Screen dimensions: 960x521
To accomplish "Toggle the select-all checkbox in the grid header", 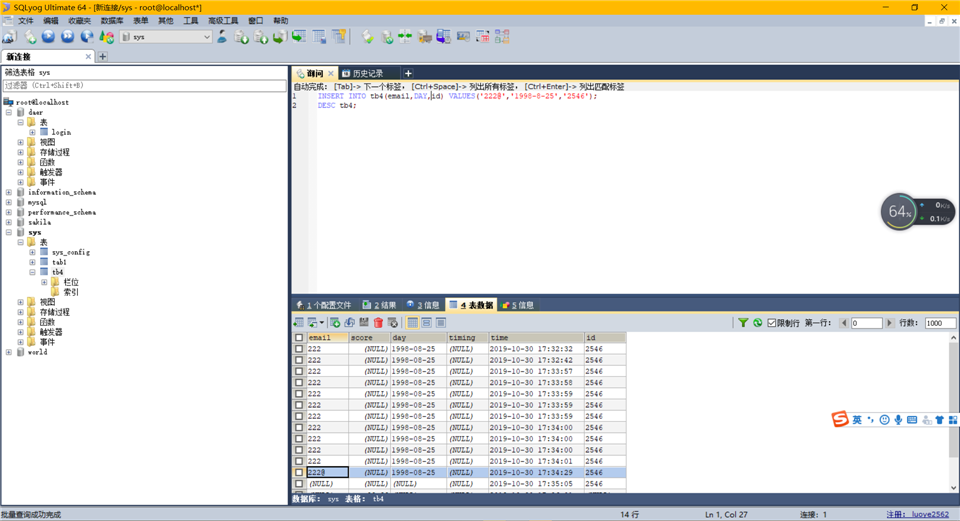I will click(x=299, y=338).
